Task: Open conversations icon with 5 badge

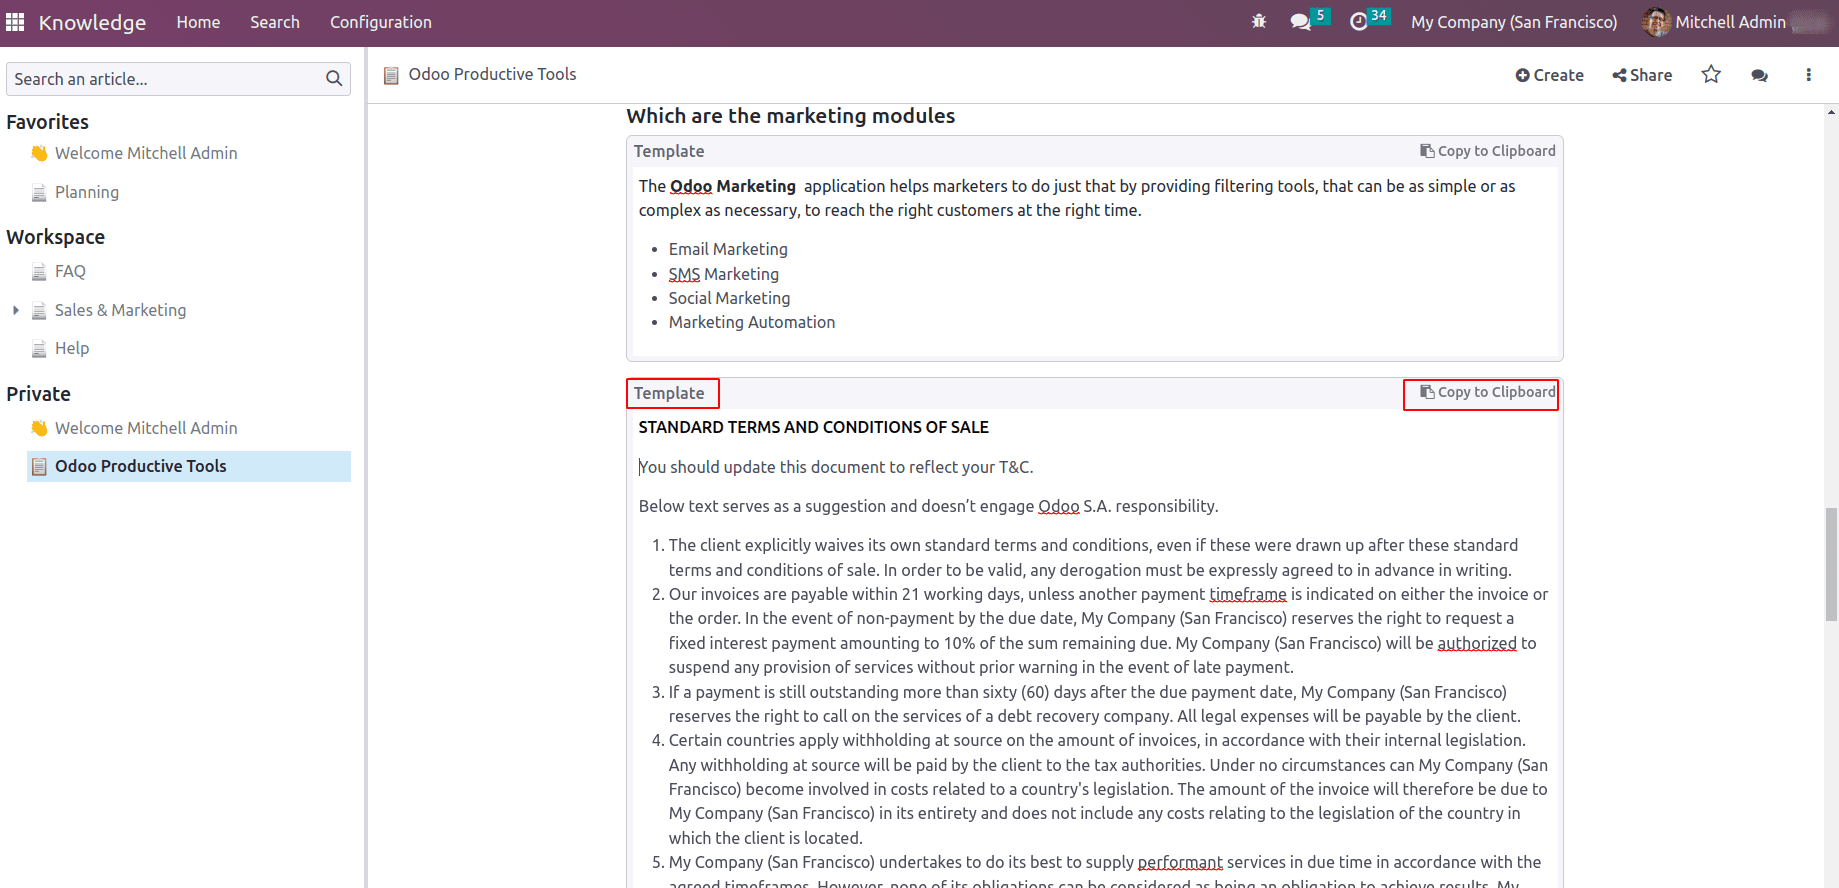Action: pos(1300,21)
